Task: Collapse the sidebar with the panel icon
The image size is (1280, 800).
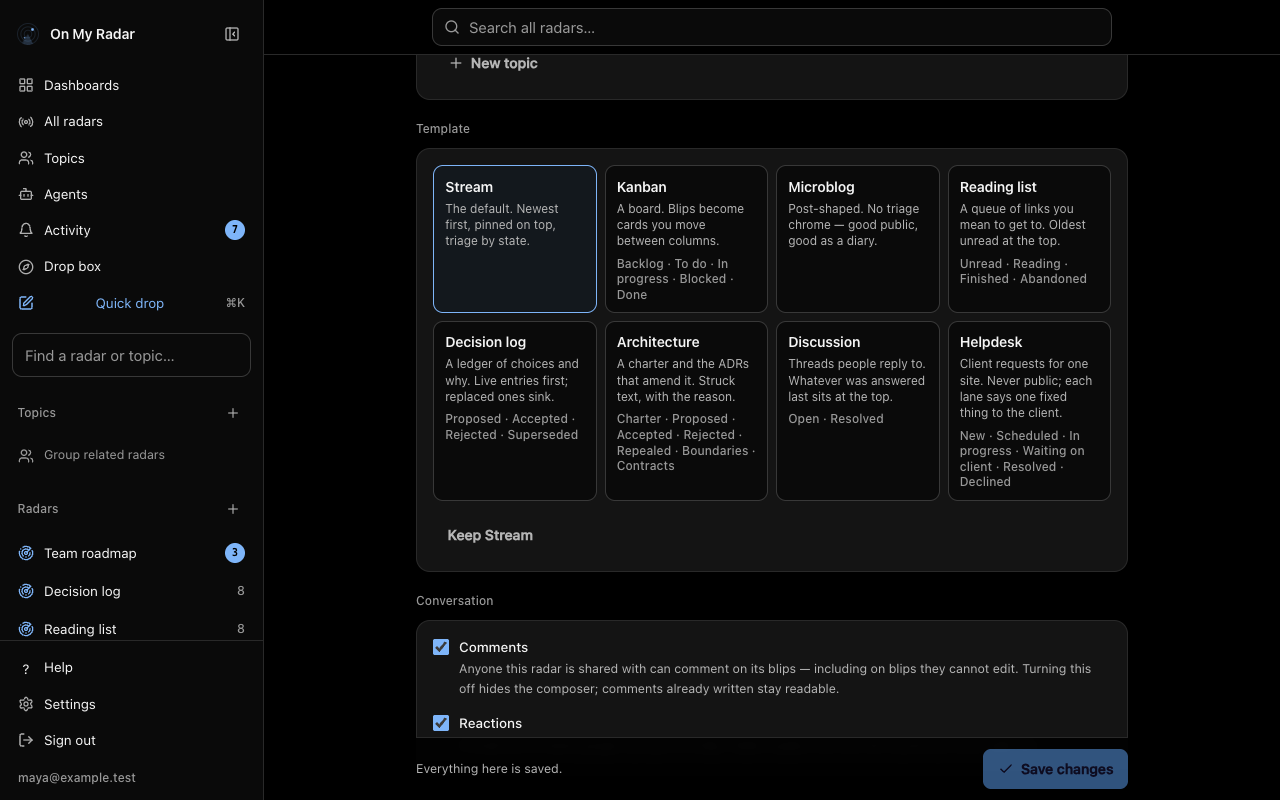Action: tap(232, 34)
